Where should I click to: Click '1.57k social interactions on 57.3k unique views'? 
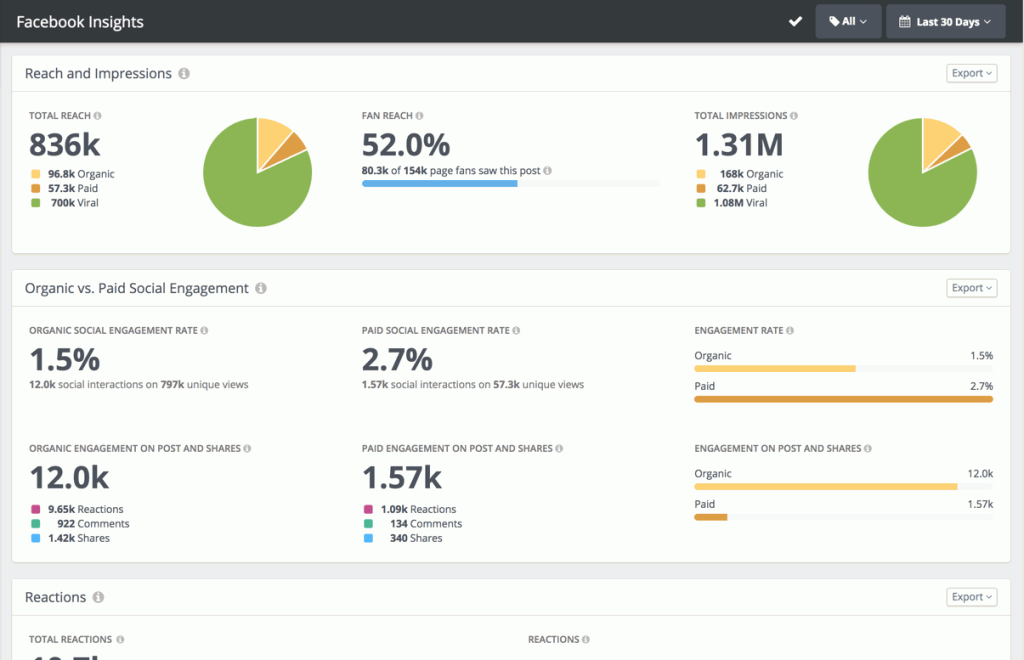tap(473, 385)
